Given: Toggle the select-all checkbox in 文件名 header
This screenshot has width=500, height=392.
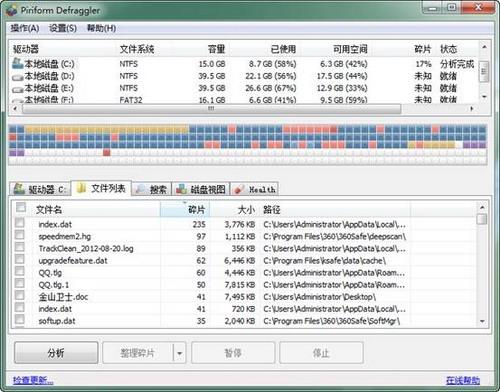Looking at the screenshot, I should click(x=21, y=207).
